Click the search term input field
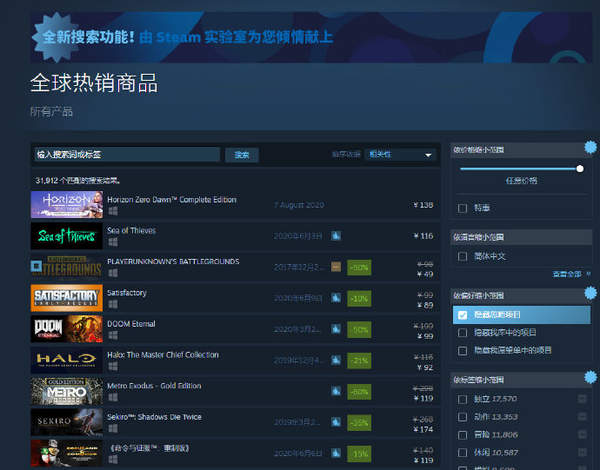The width and height of the screenshot is (600, 470). coord(126,155)
